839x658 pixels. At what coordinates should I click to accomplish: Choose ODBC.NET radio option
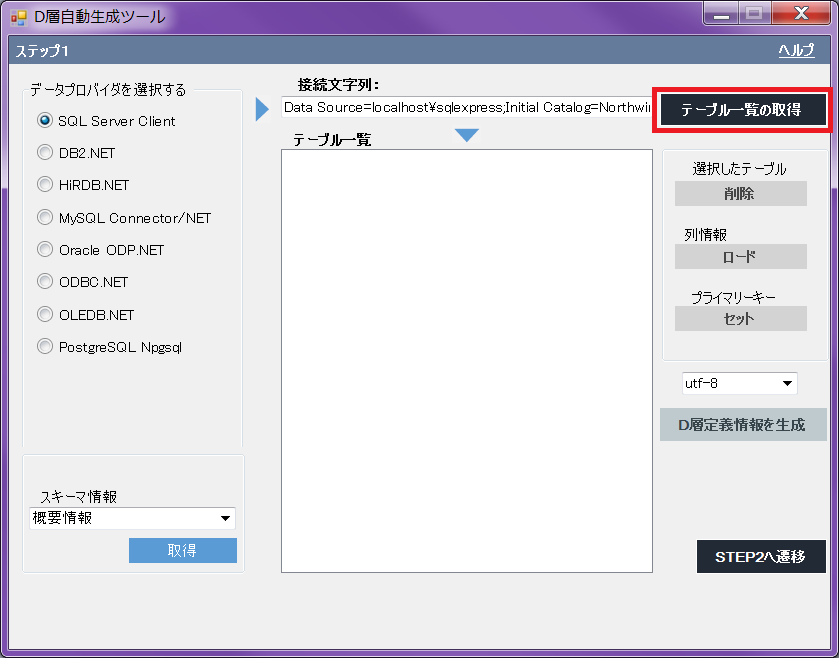(45, 282)
